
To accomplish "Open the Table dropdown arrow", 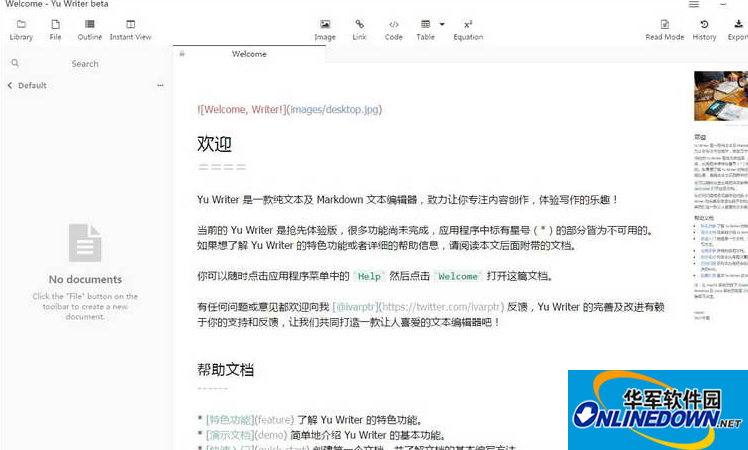I will pos(442,24).
